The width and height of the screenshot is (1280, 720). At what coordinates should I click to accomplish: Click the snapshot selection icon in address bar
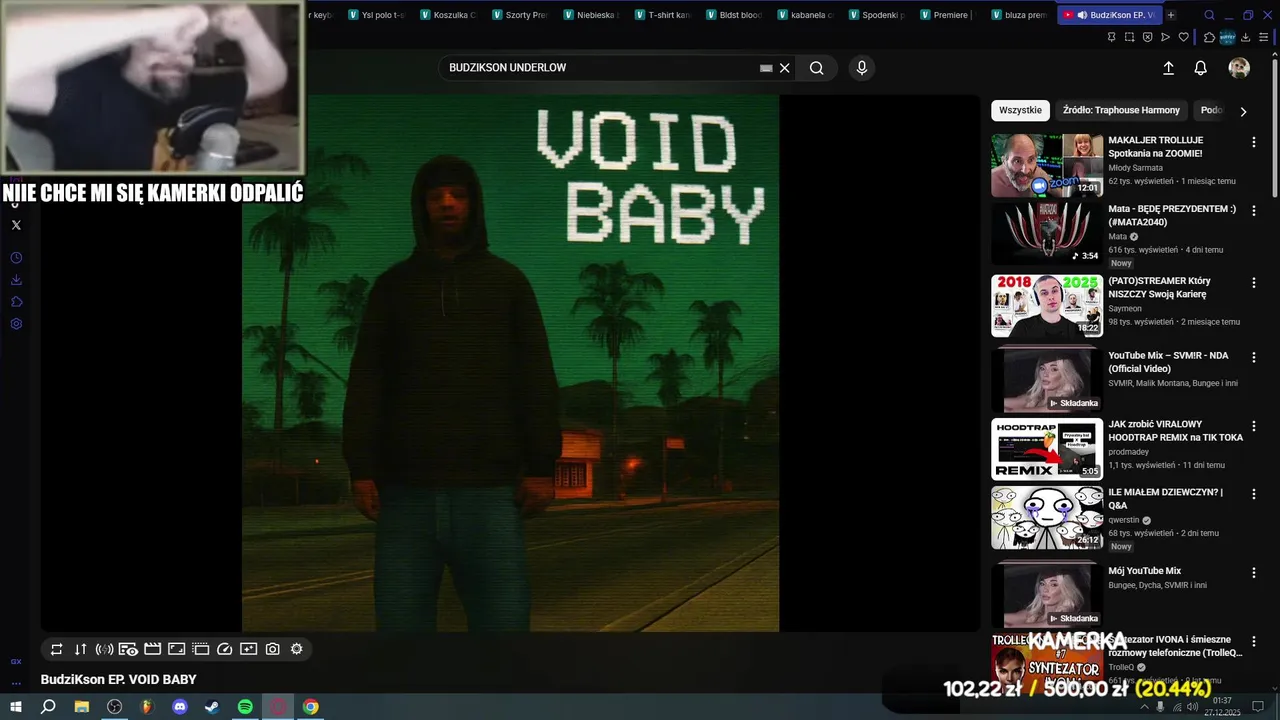[x=1129, y=37]
